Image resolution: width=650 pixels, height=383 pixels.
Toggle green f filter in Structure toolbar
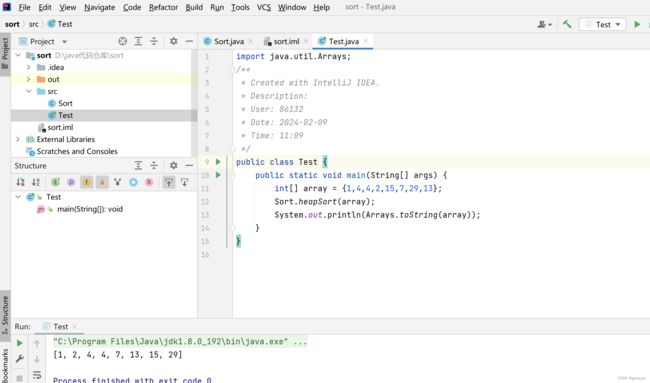[x=56, y=182]
